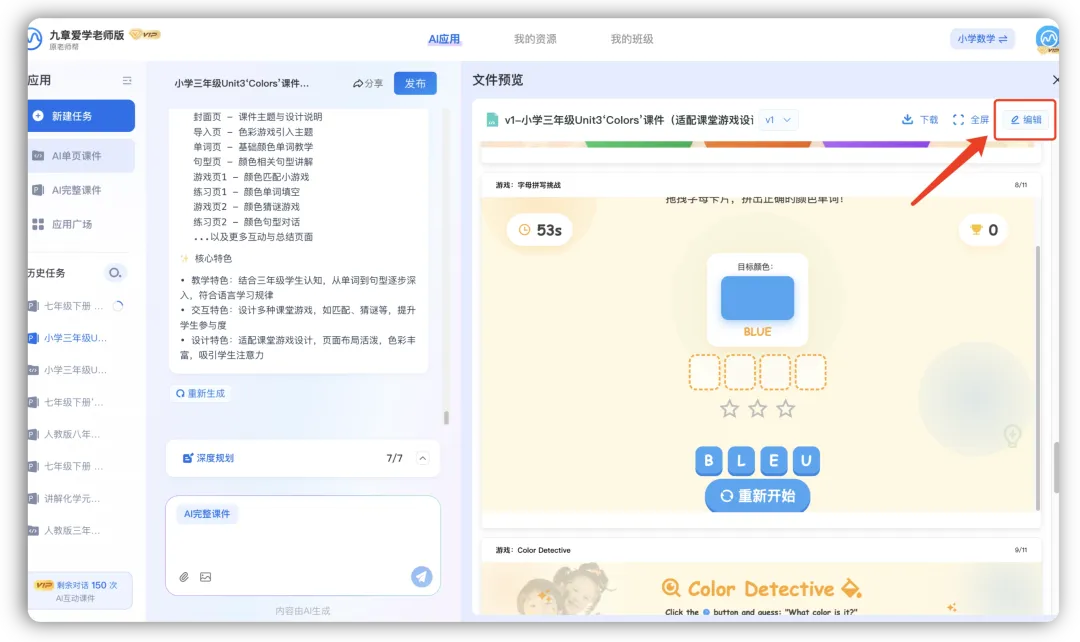Click the 剩余对话 150 次 VIP banner
The image size is (1080, 642).
(x=81, y=591)
